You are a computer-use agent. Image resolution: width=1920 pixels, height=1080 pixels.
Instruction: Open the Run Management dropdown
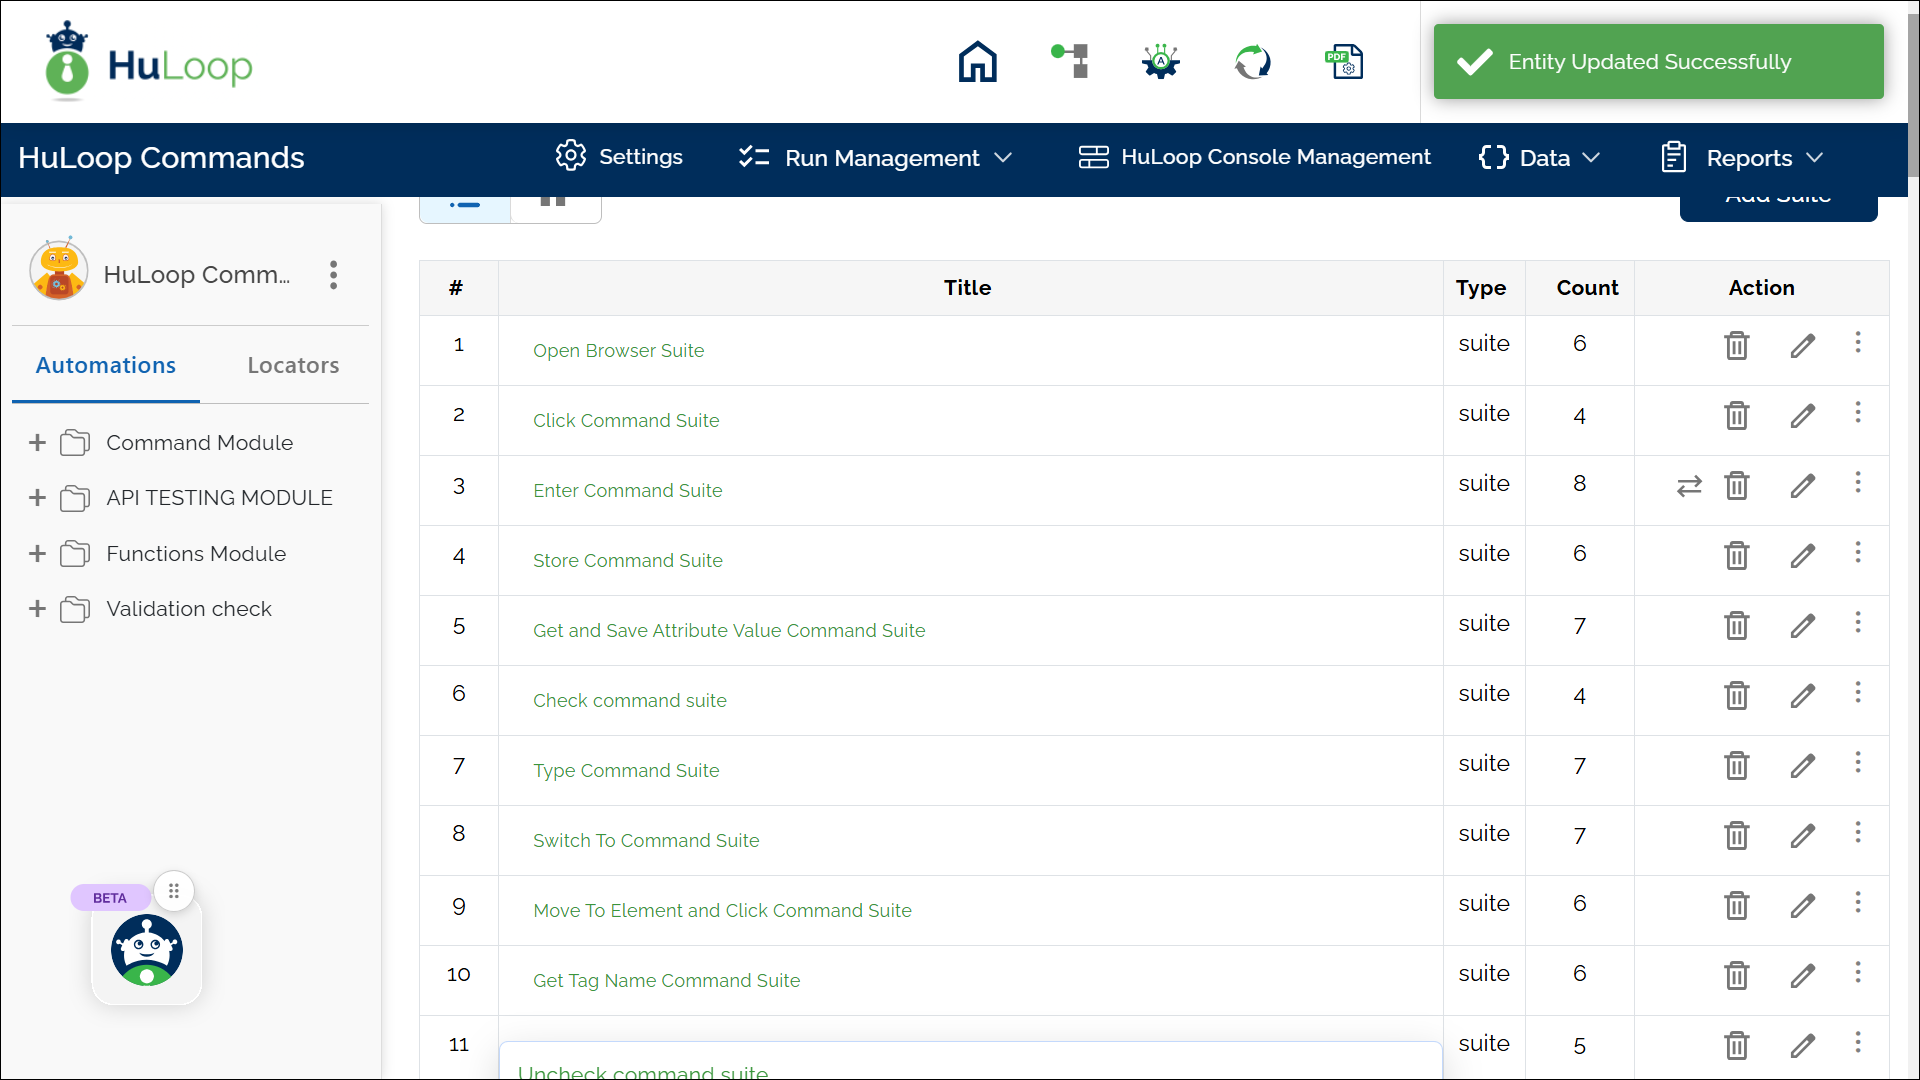point(877,158)
